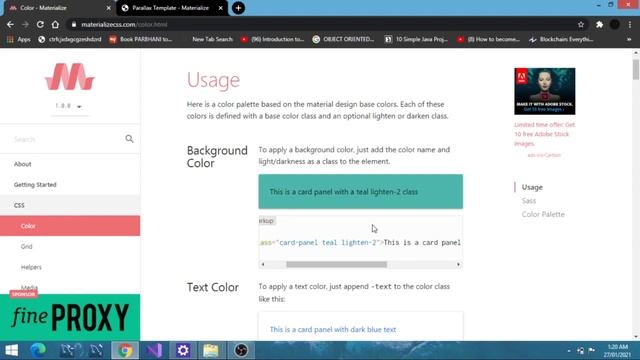
Task: Jump to Usage in table of contents
Action: tap(532, 187)
